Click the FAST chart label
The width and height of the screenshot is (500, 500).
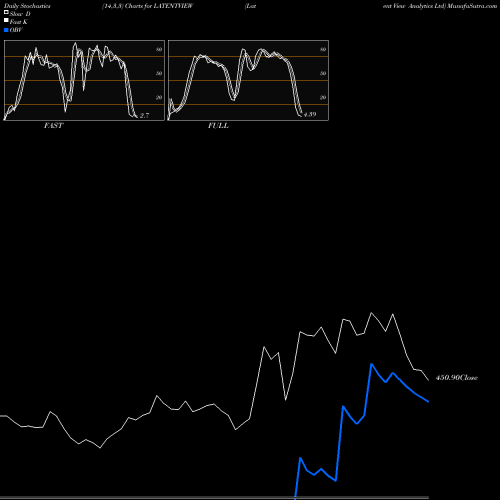click(x=53, y=126)
